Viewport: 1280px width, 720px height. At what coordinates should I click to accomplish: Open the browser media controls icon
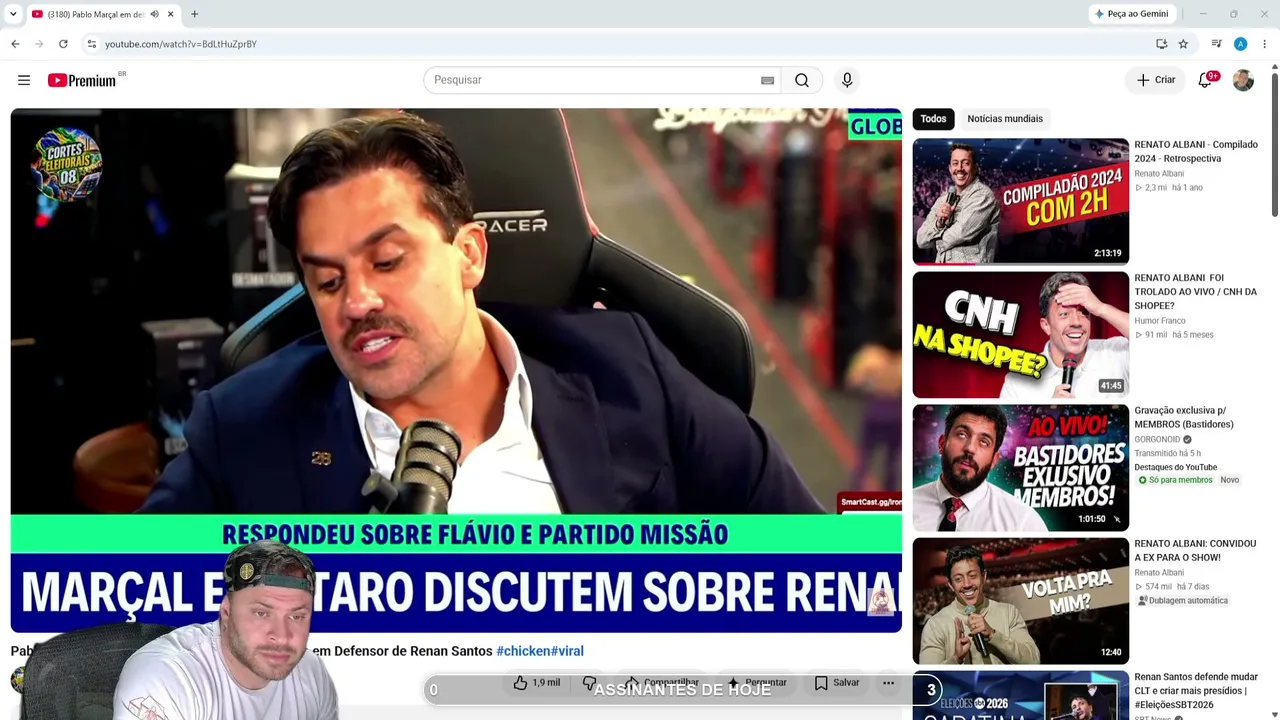[1216, 44]
